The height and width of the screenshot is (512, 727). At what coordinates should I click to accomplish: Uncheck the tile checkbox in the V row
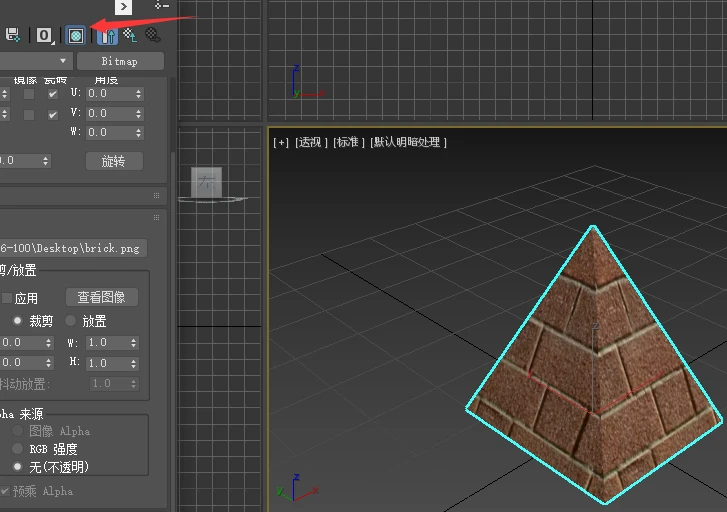click(53, 115)
